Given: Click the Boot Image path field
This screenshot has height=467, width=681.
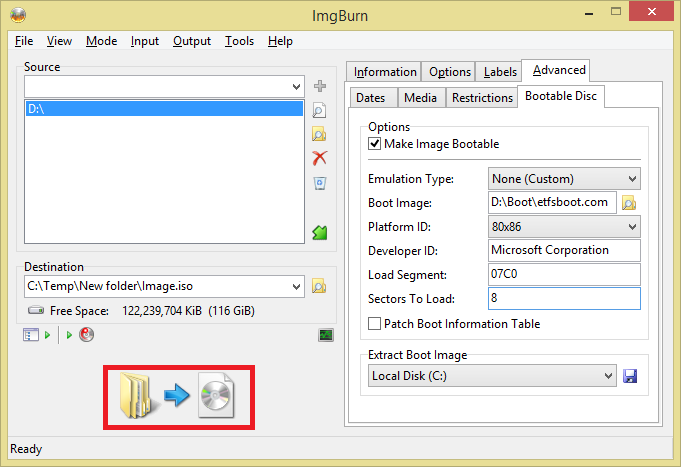Looking at the screenshot, I should click(552, 202).
